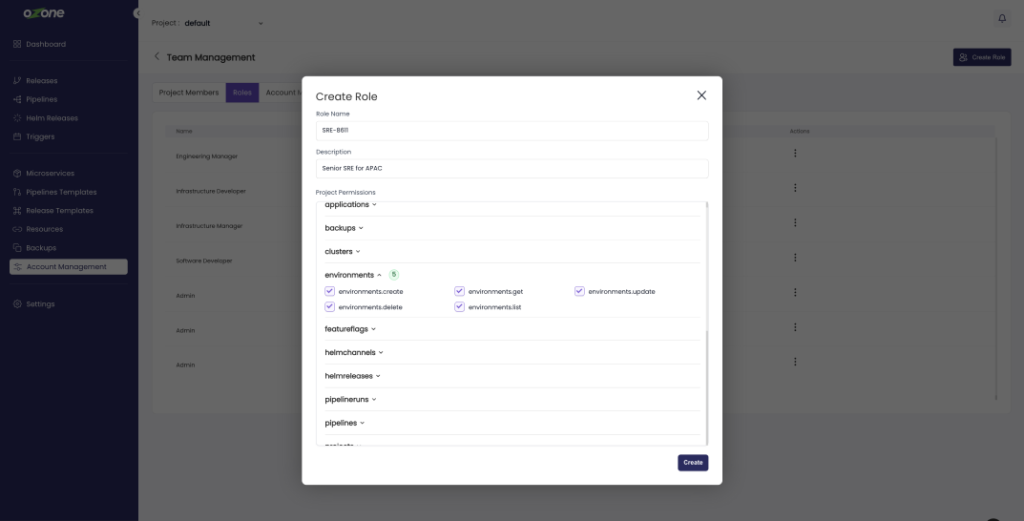Viewport: 1024px width, 521px height.
Task: Close the Create Role dialog
Action: point(701,95)
